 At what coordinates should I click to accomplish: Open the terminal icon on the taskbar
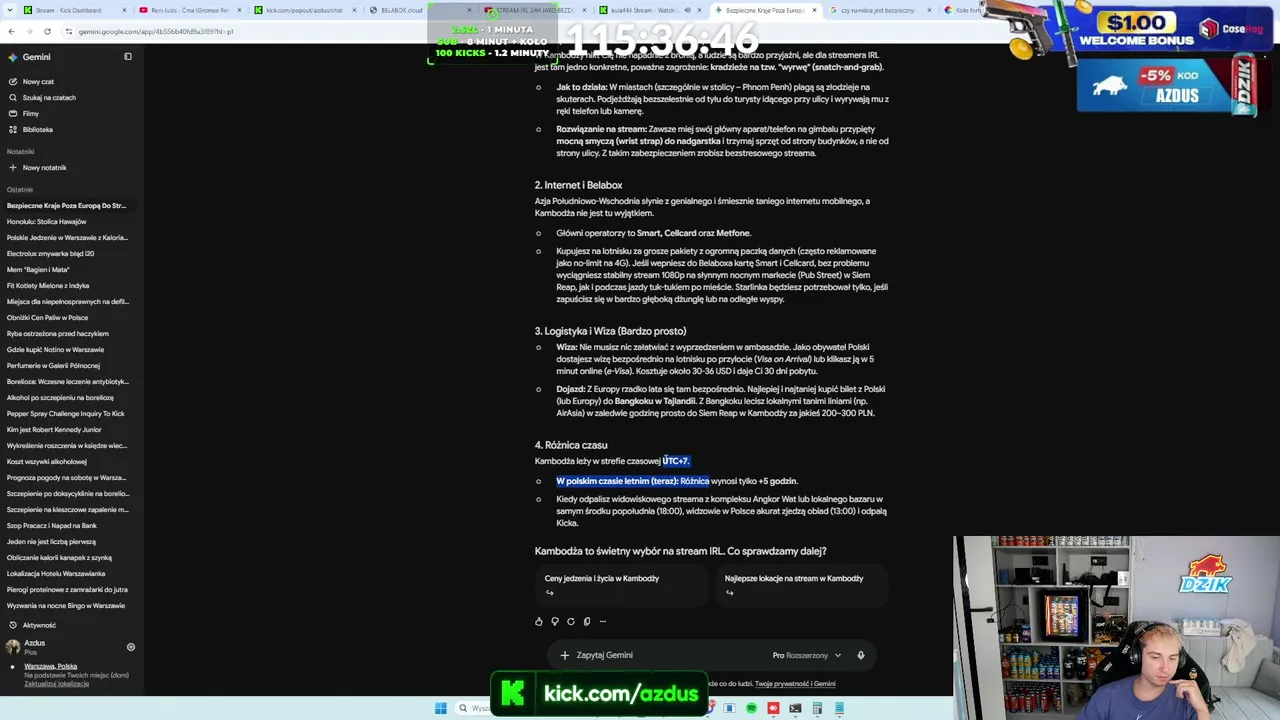click(795, 709)
